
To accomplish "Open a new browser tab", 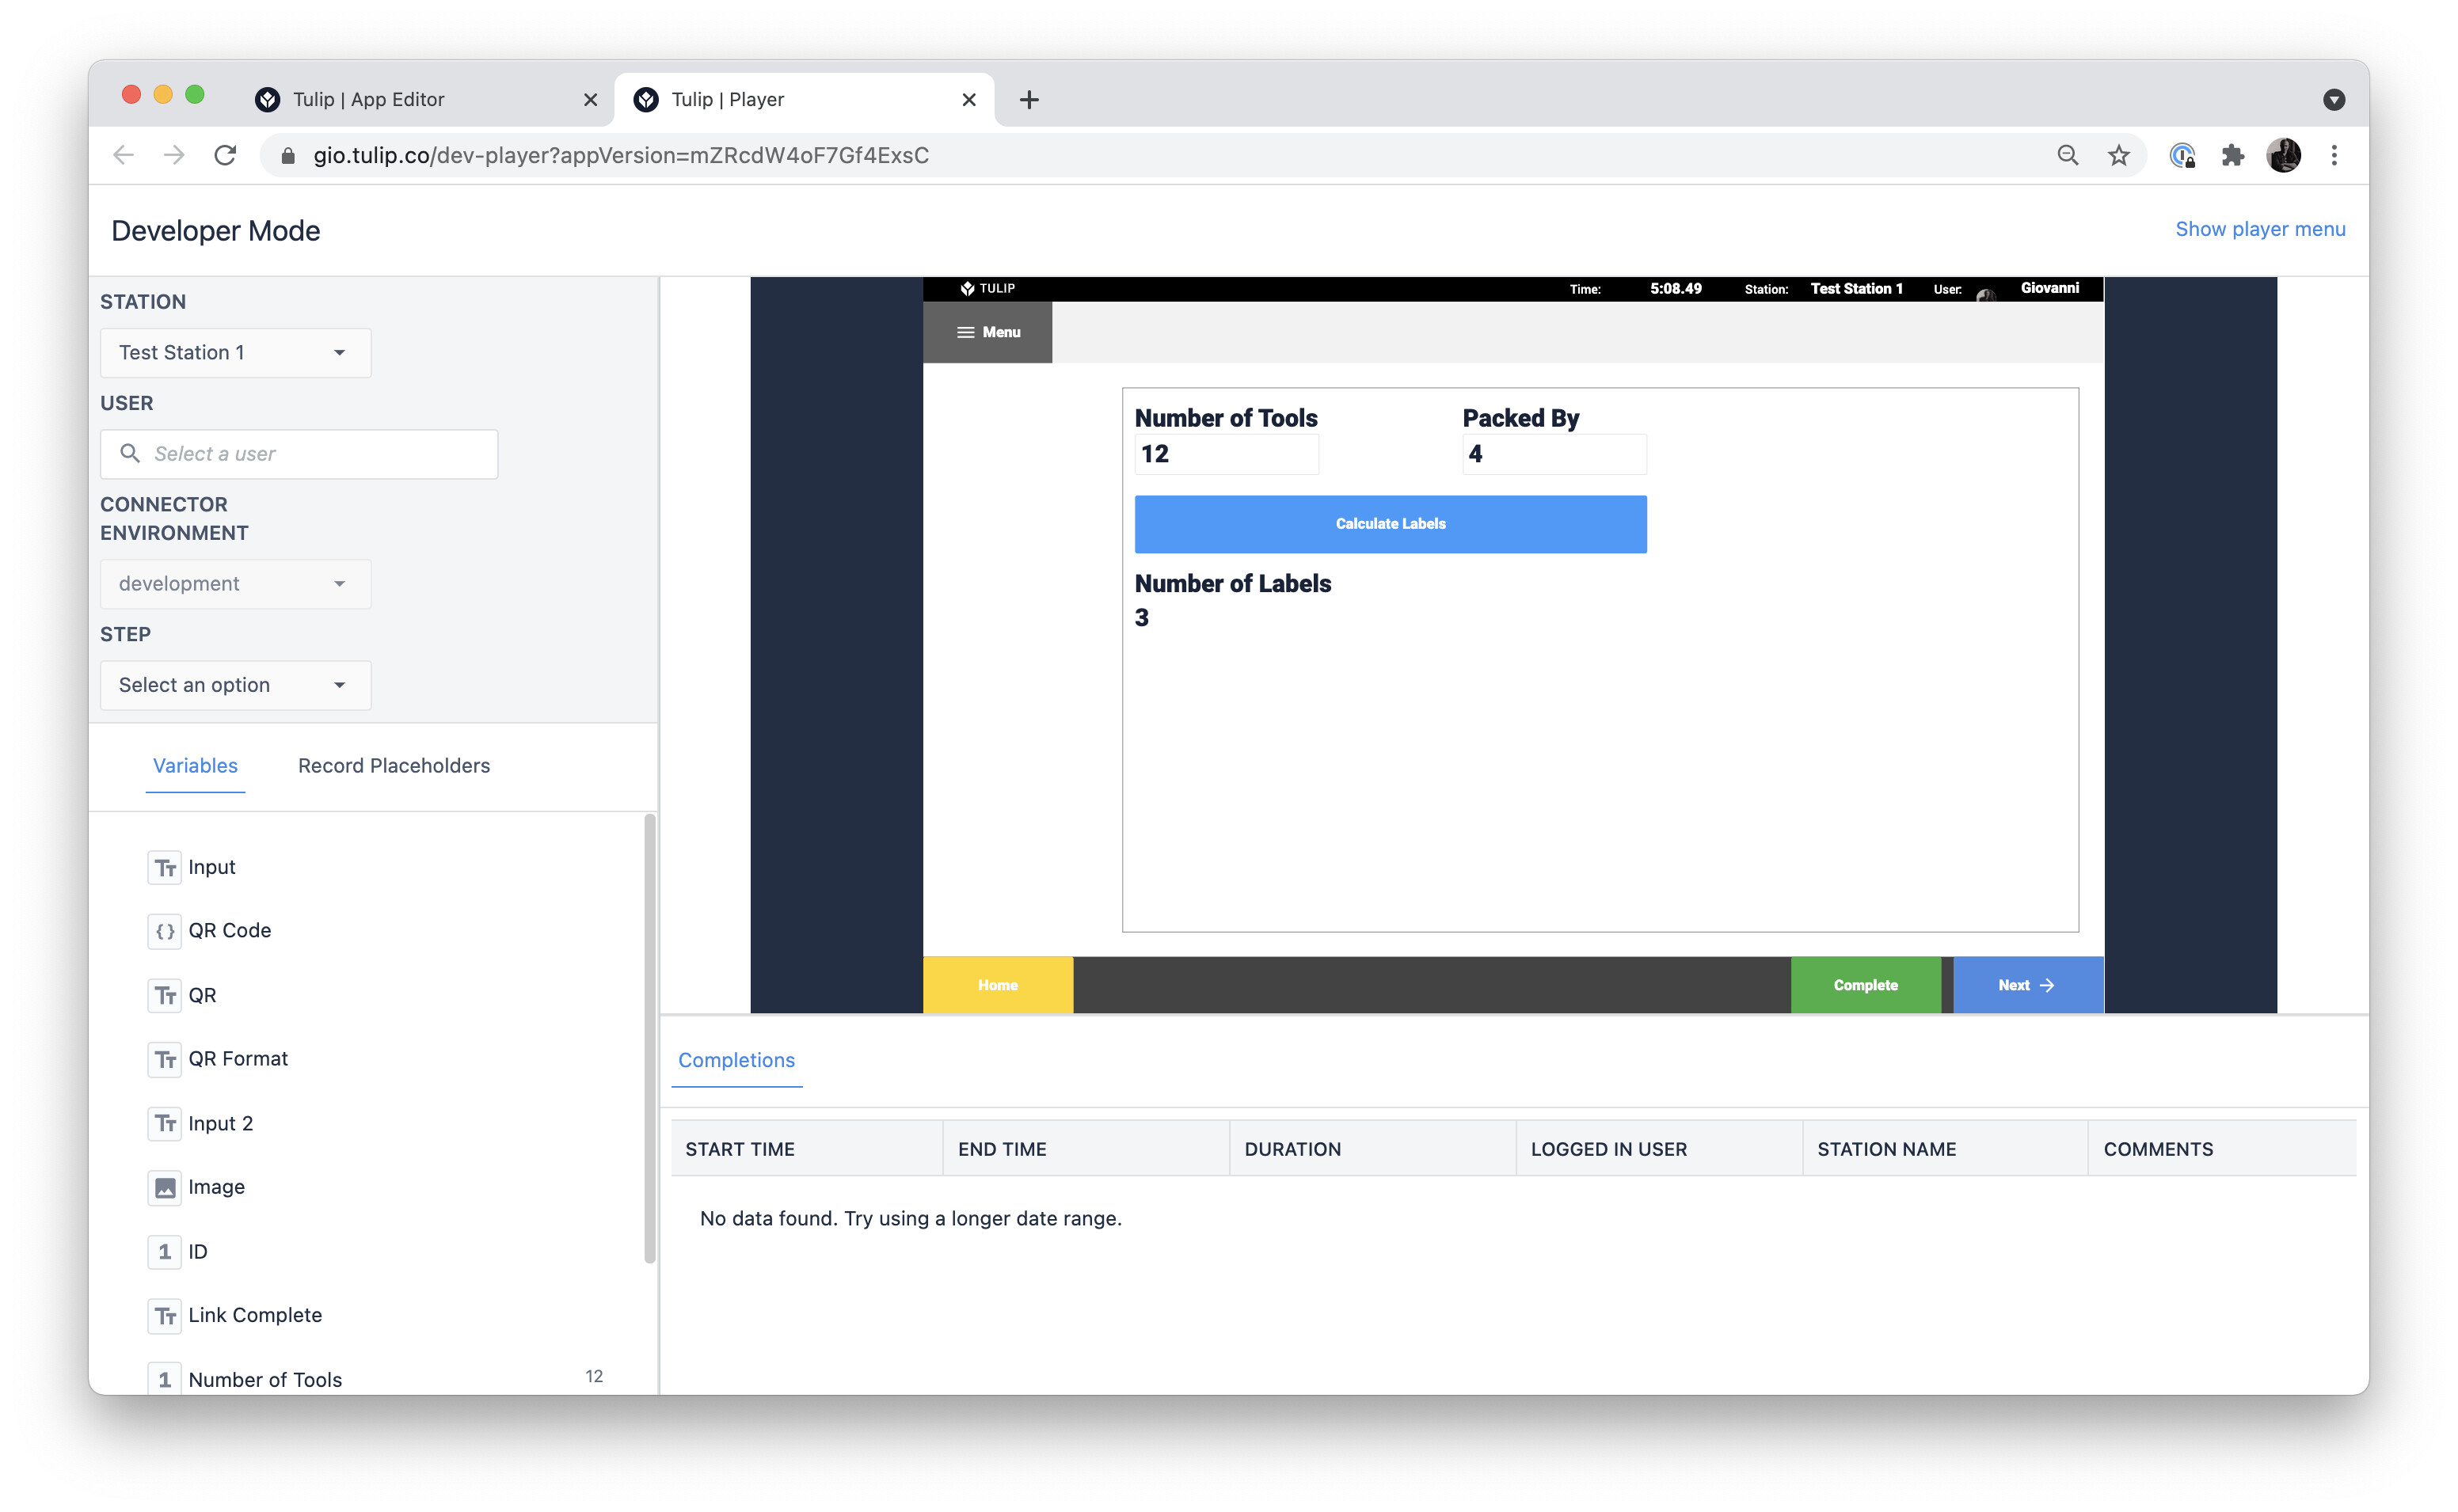I will coord(1029,99).
